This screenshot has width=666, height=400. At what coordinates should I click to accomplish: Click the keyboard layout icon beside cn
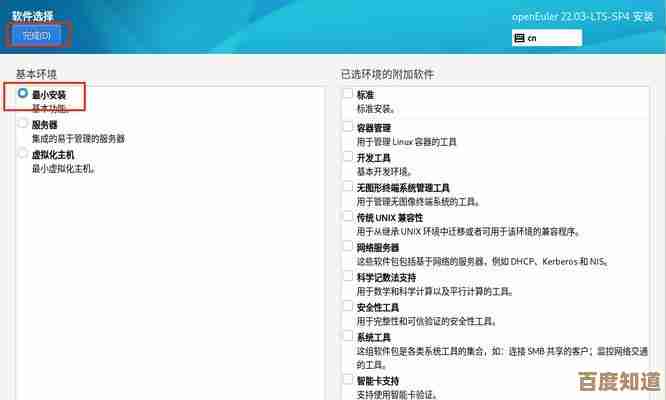click(519, 38)
